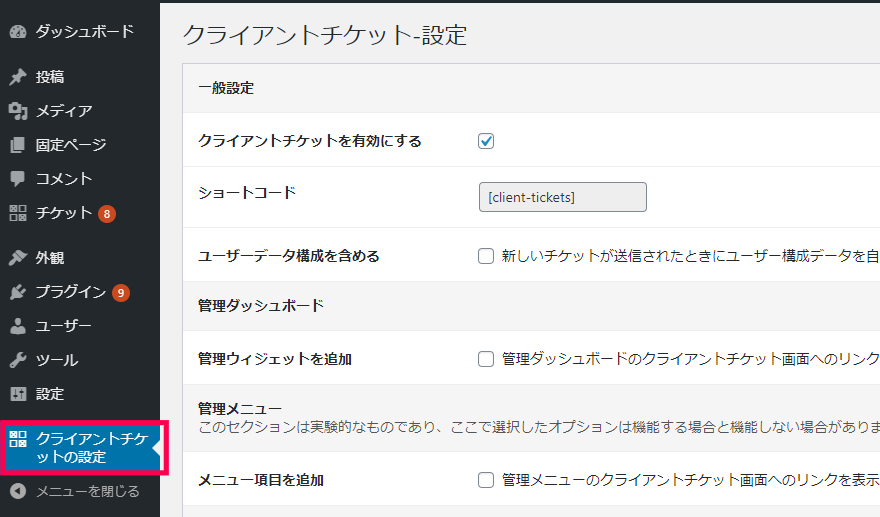The height and width of the screenshot is (517, 880).
Task: Click the grid icon beside クライアントチケットの設定
Action: (18, 439)
